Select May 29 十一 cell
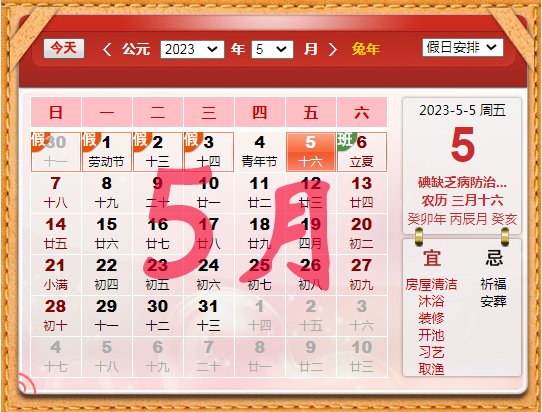The height and width of the screenshot is (412, 542). [x=107, y=316]
